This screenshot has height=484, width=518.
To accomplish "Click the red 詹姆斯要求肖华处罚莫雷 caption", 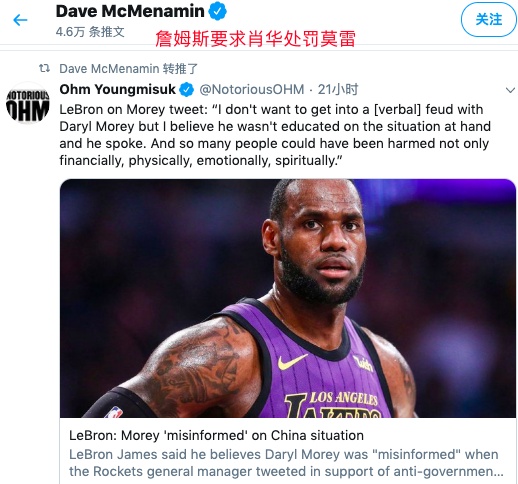I will pyautogui.click(x=255, y=39).
